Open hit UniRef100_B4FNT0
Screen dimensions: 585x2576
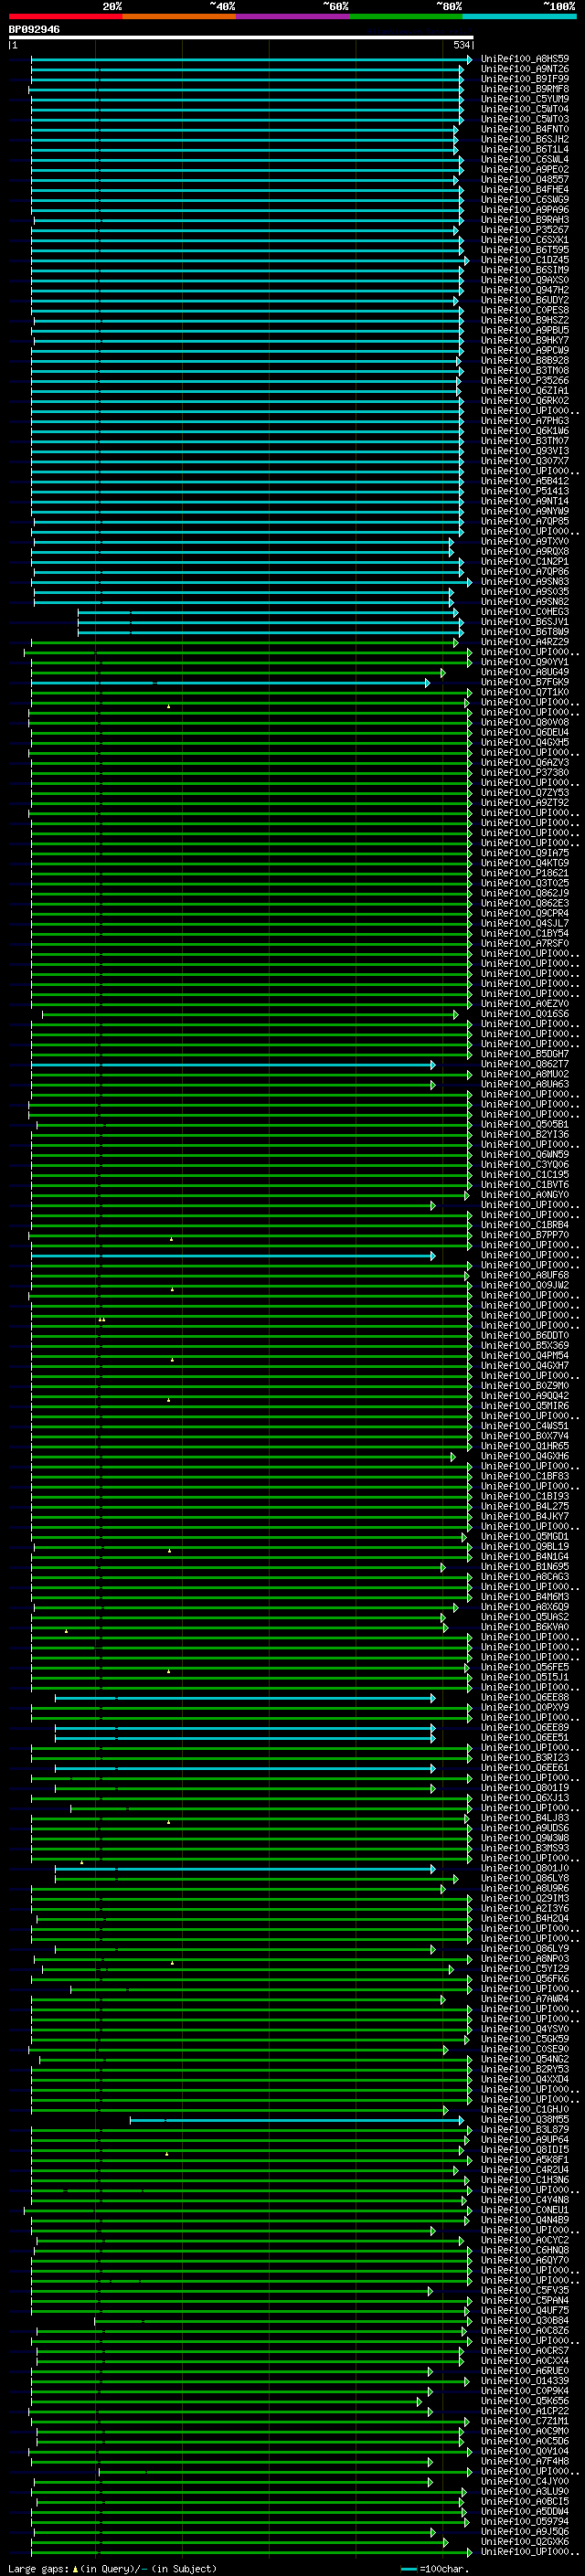pos(525,129)
